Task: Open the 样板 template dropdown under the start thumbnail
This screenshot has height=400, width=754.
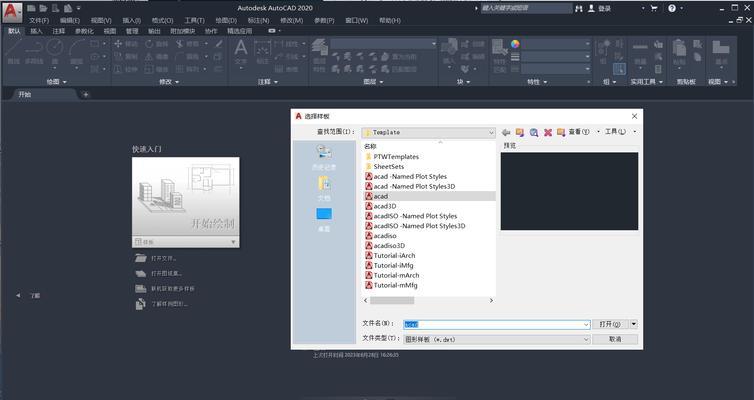Action: click(x=186, y=242)
